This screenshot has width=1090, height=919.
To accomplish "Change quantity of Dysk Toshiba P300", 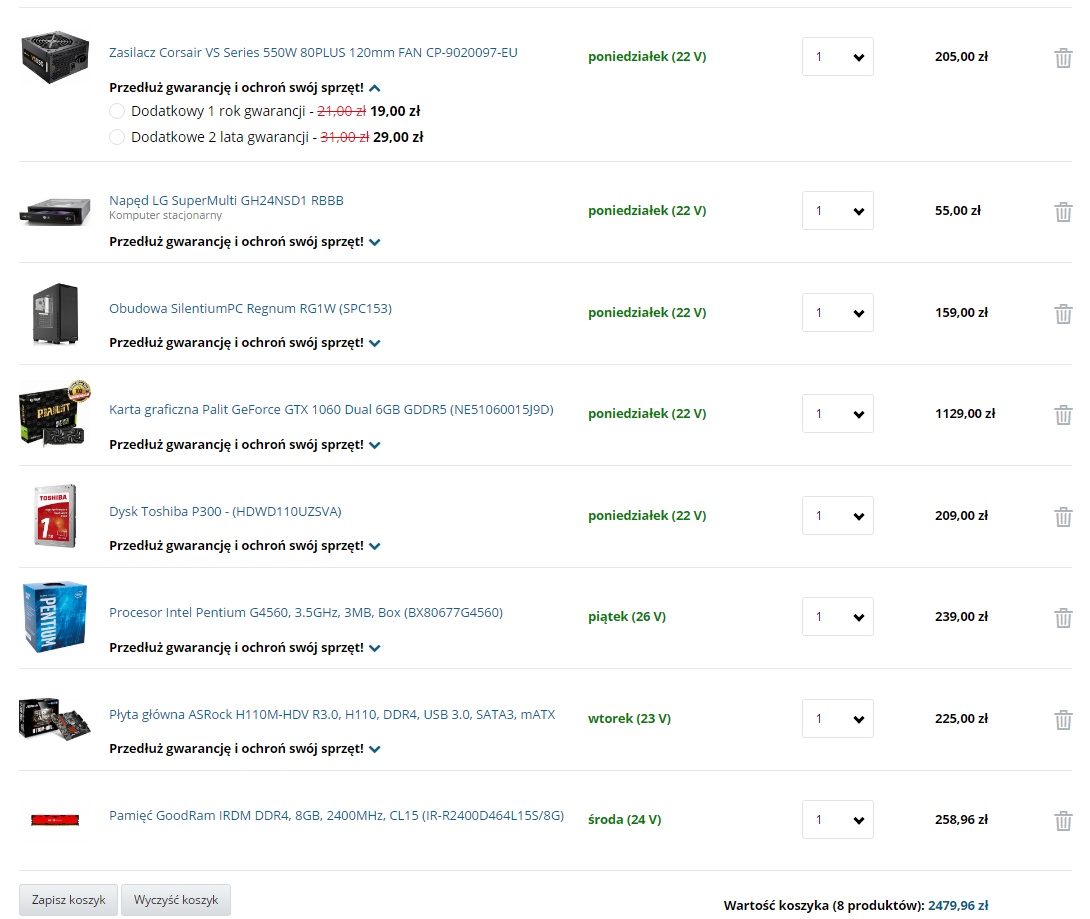I will (838, 515).
